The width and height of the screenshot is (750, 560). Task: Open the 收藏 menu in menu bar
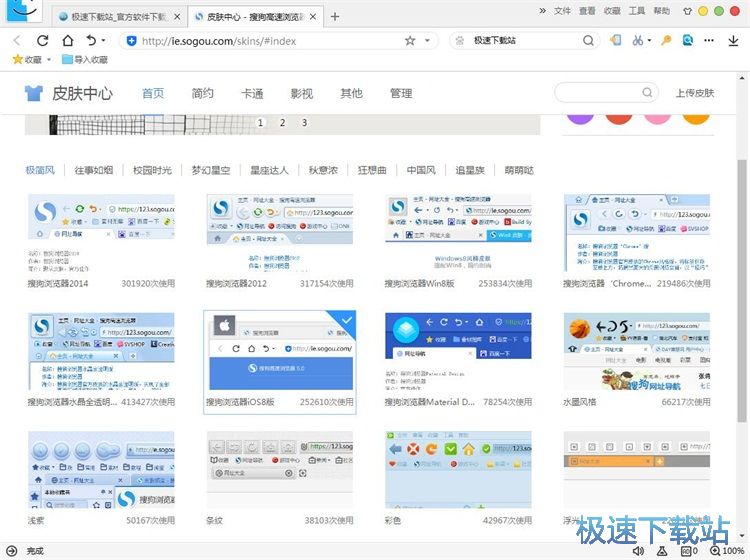tap(612, 11)
